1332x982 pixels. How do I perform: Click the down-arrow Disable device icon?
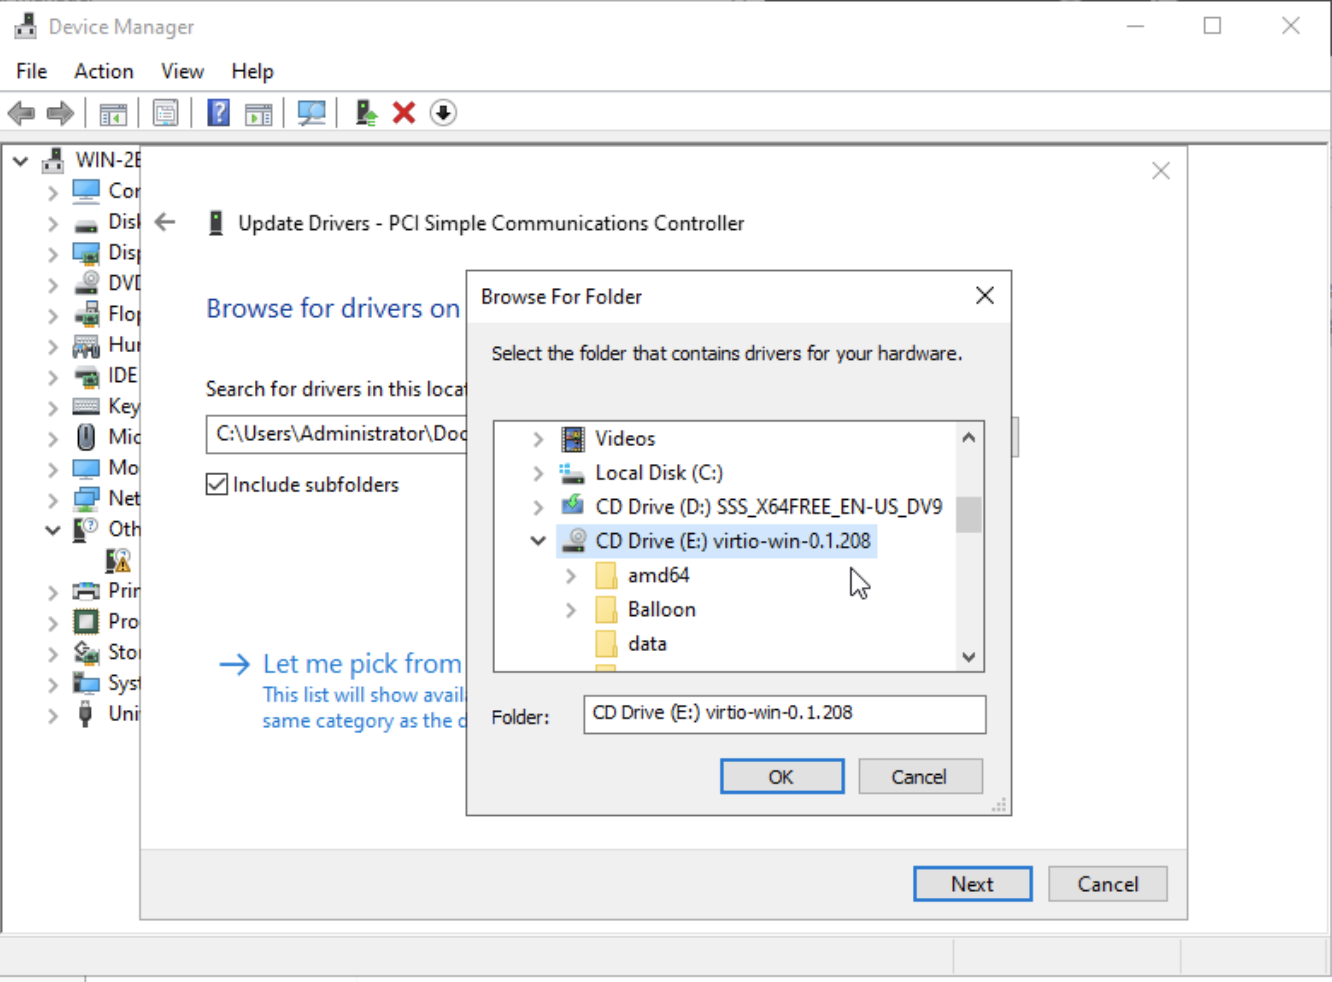click(443, 113)
